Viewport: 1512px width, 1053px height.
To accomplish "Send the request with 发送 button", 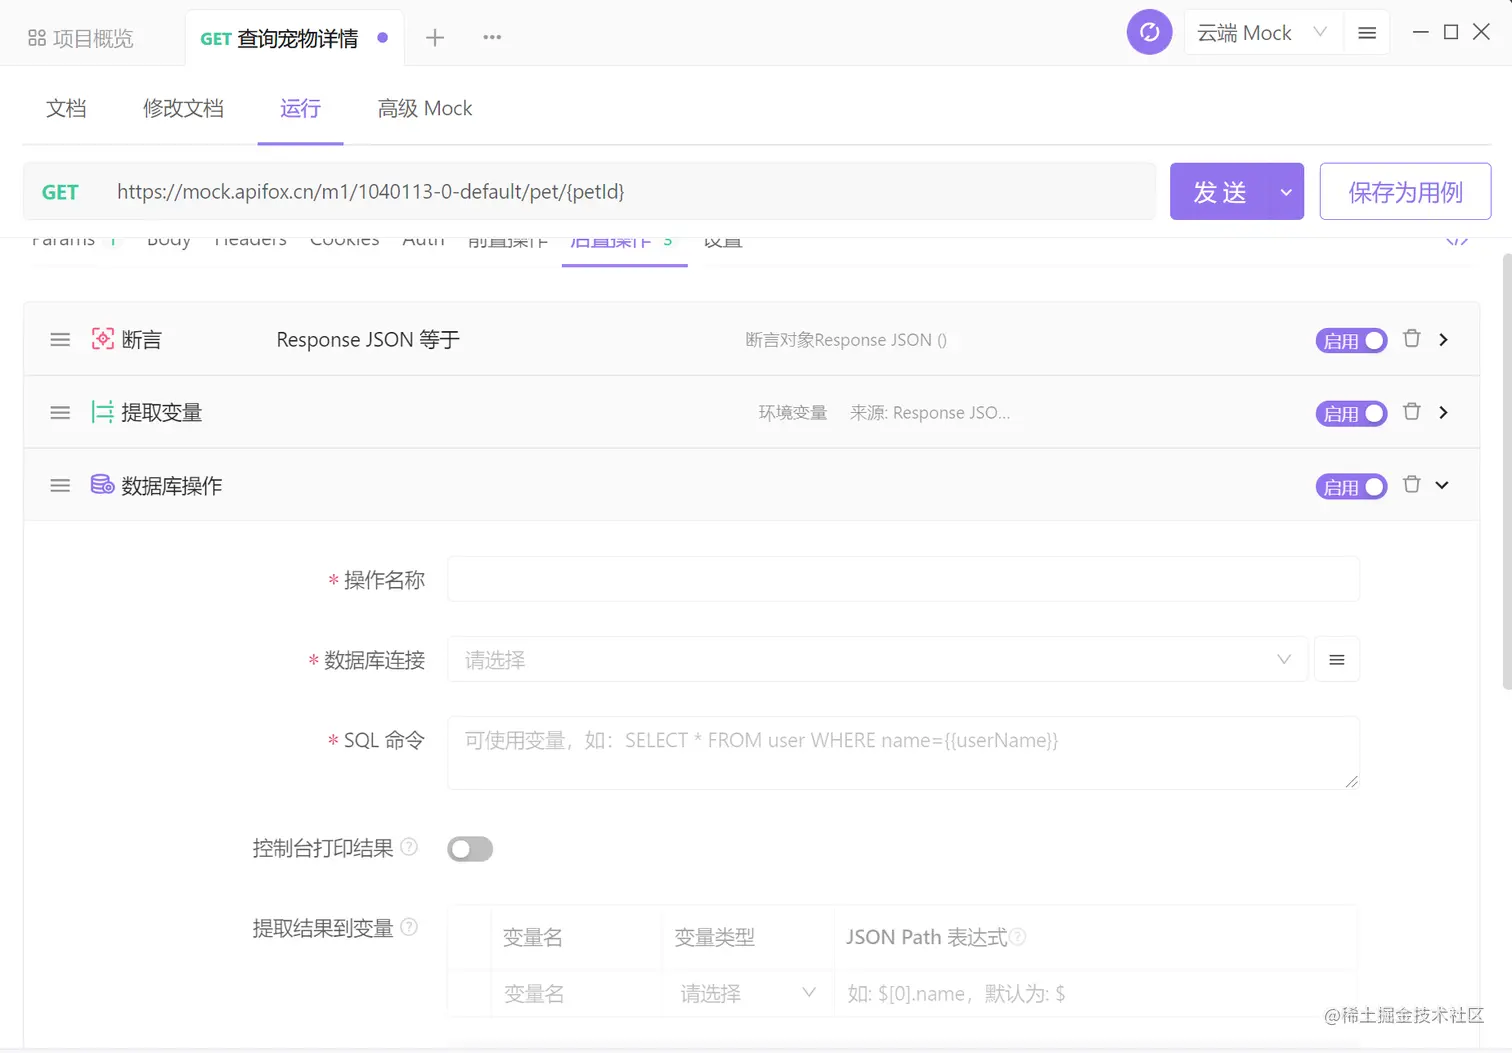I will click(1220, 191).
